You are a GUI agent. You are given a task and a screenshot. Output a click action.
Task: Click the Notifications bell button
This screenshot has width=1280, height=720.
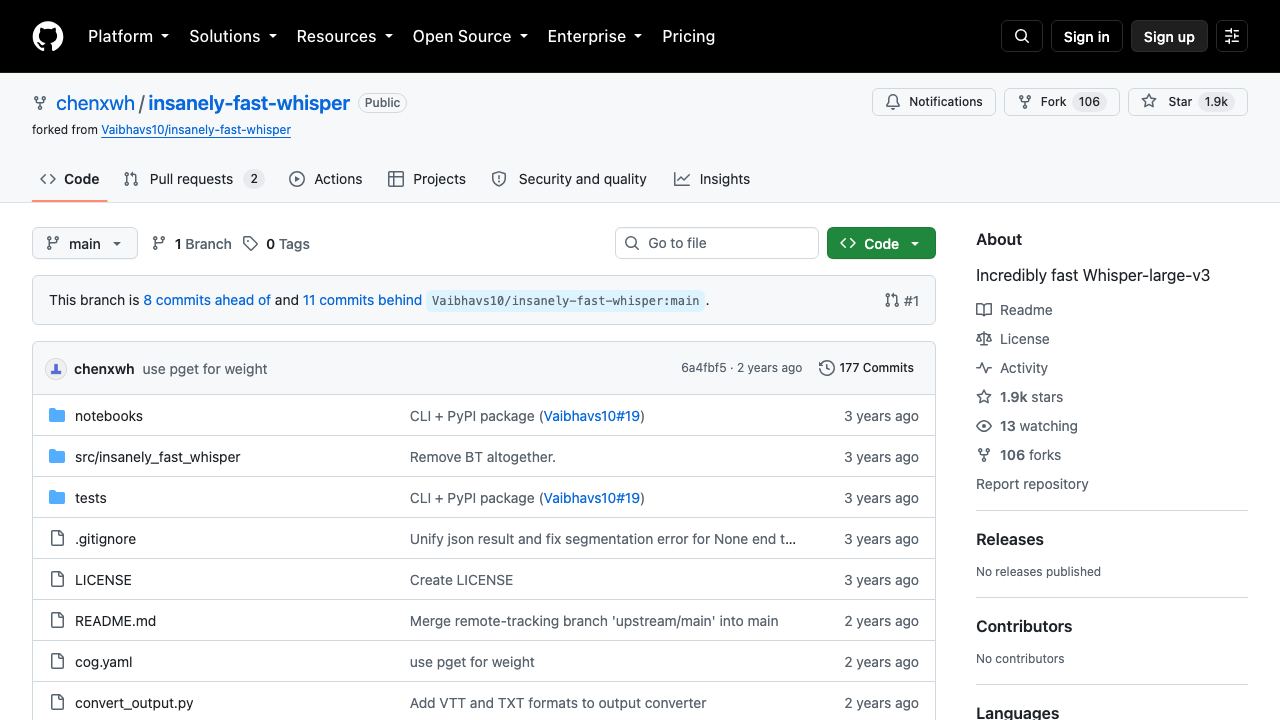coord(934,102)
